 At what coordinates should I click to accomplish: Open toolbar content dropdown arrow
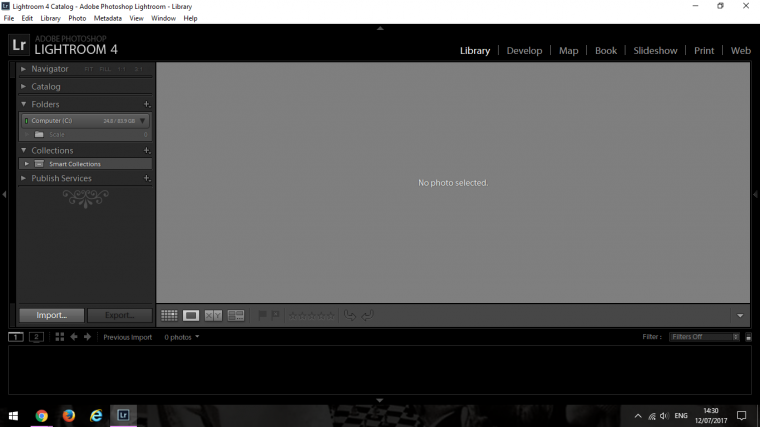pyautogui.click(x=740, y=316)
